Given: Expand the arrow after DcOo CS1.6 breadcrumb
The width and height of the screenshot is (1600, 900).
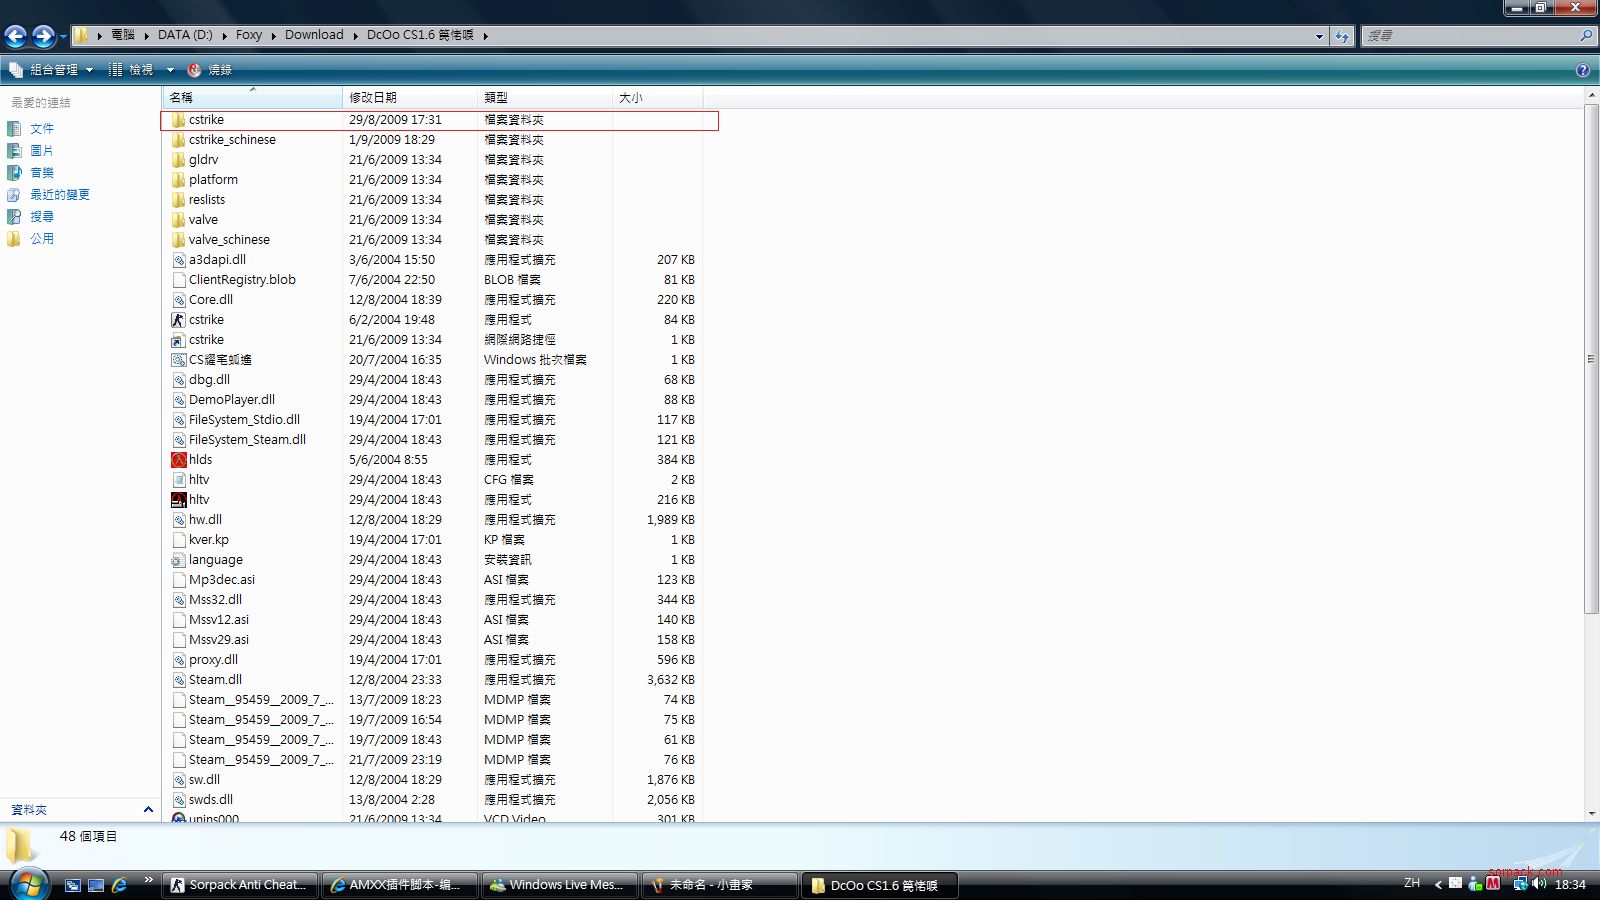Looking at the screenshot, I should 486,35.
